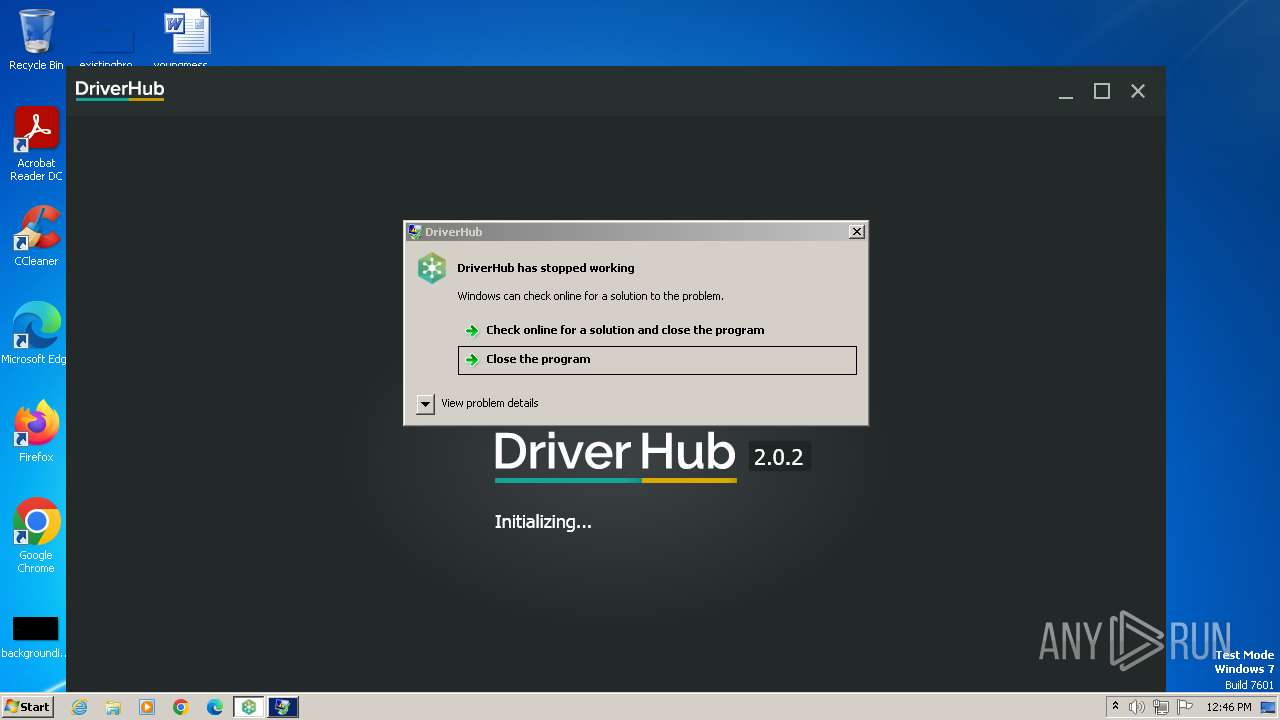1280x720 pixels.
Task: Open Firefox desktop shortcut
Action: click(x=36, y=431)
